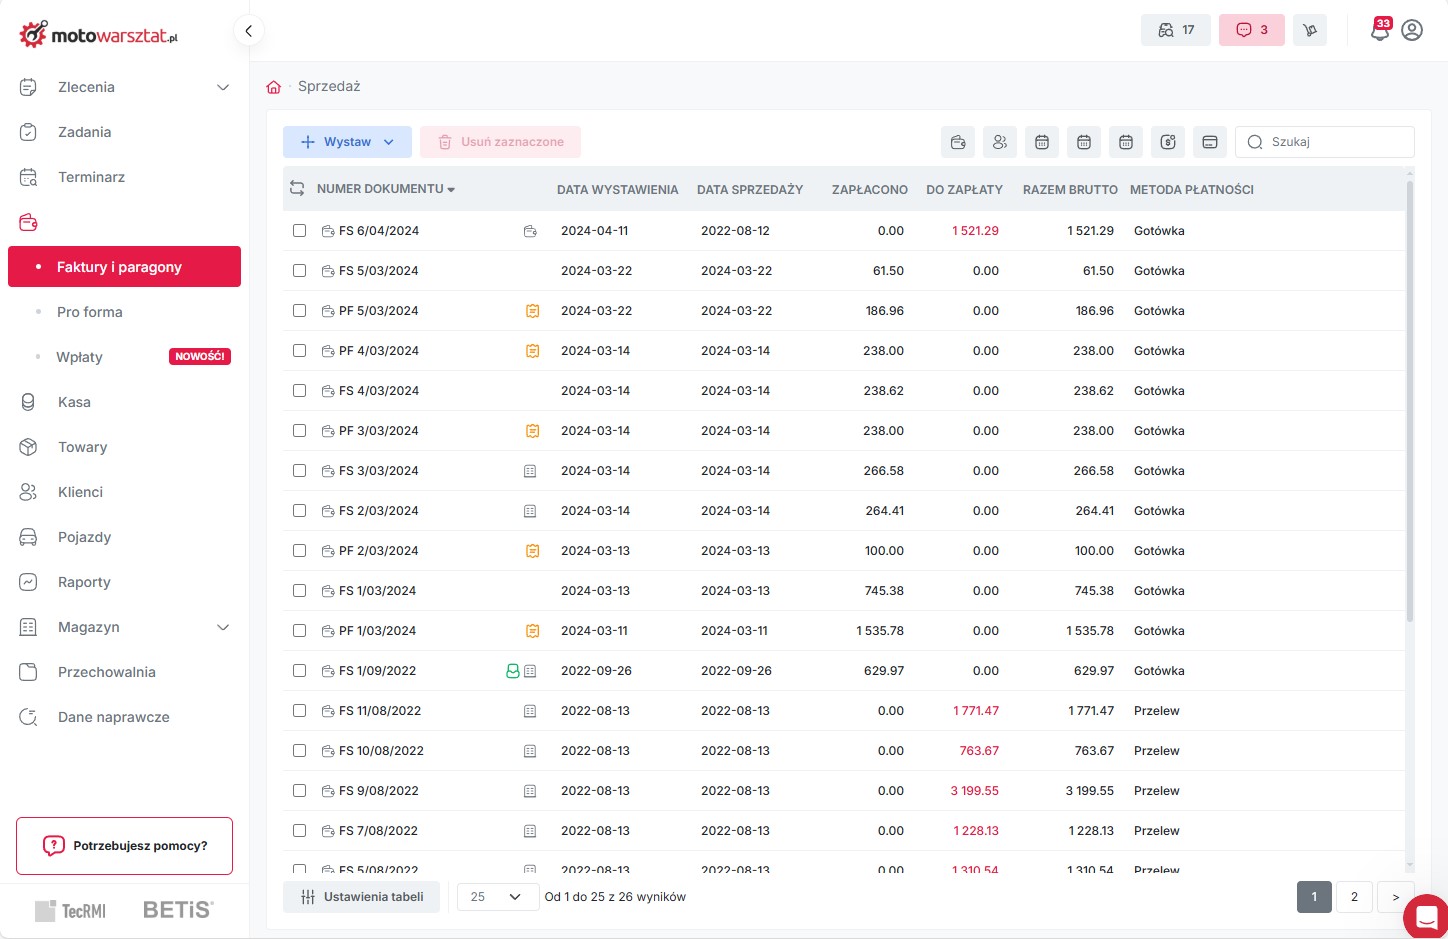Open the messages counter showing 3
1448x939 pixels.
click(x=1251, y=30)
